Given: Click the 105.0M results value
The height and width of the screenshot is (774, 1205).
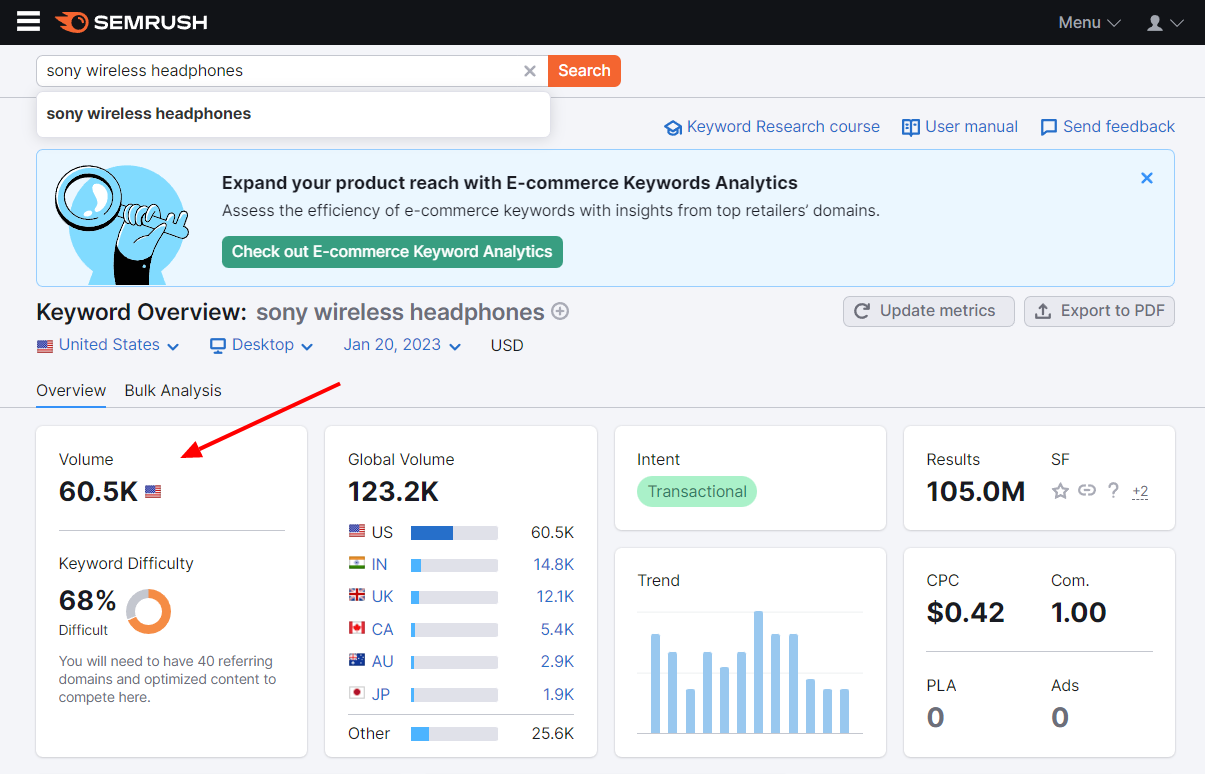Looking at the screenshot, I should 976,492.
